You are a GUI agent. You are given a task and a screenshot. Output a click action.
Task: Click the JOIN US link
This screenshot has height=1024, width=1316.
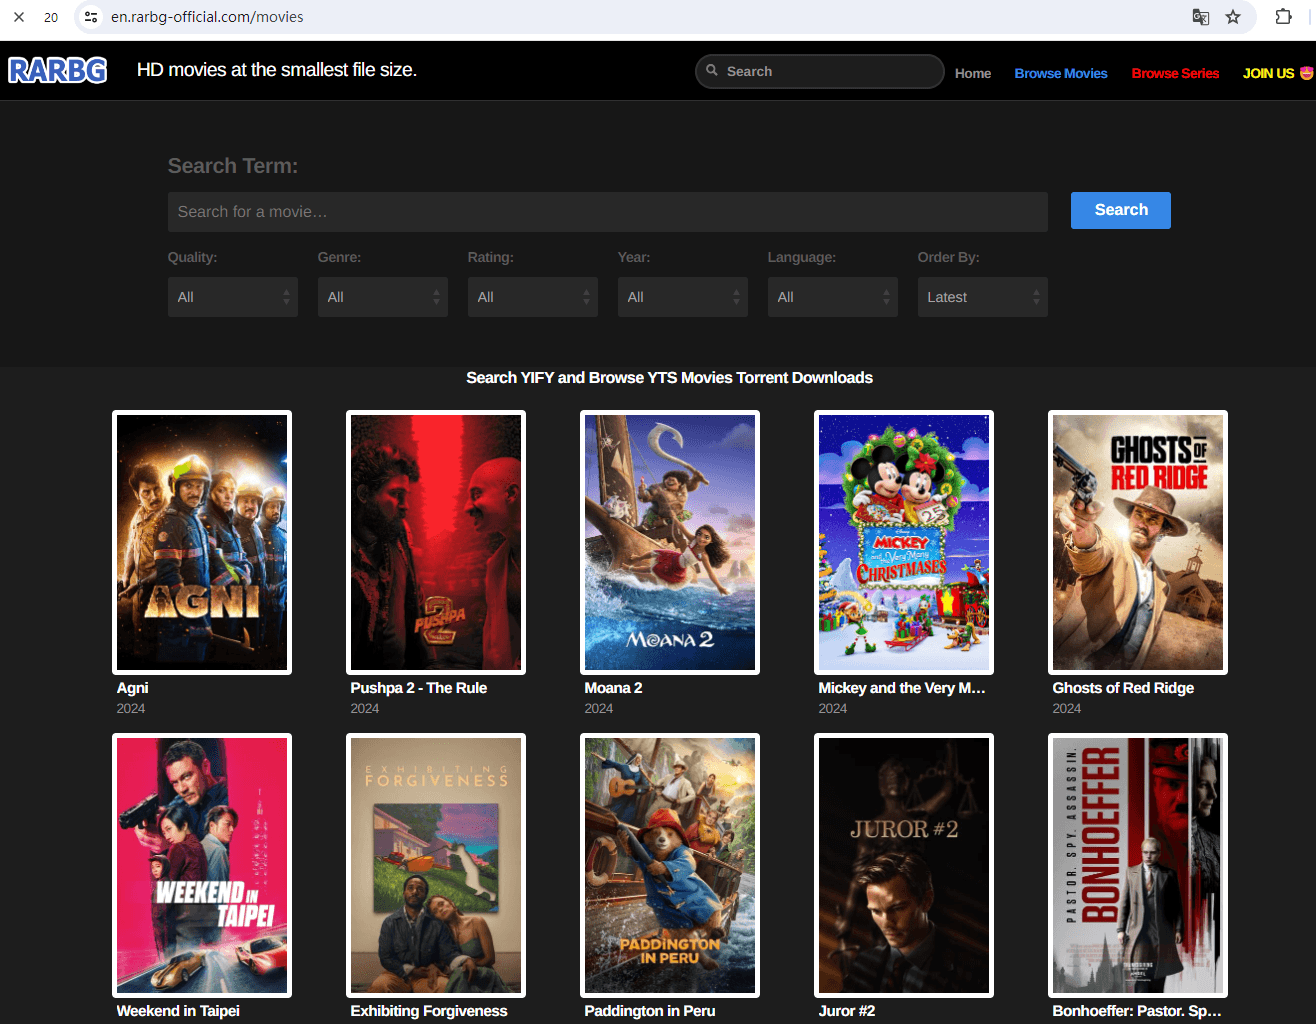[x=1277, y=73]
